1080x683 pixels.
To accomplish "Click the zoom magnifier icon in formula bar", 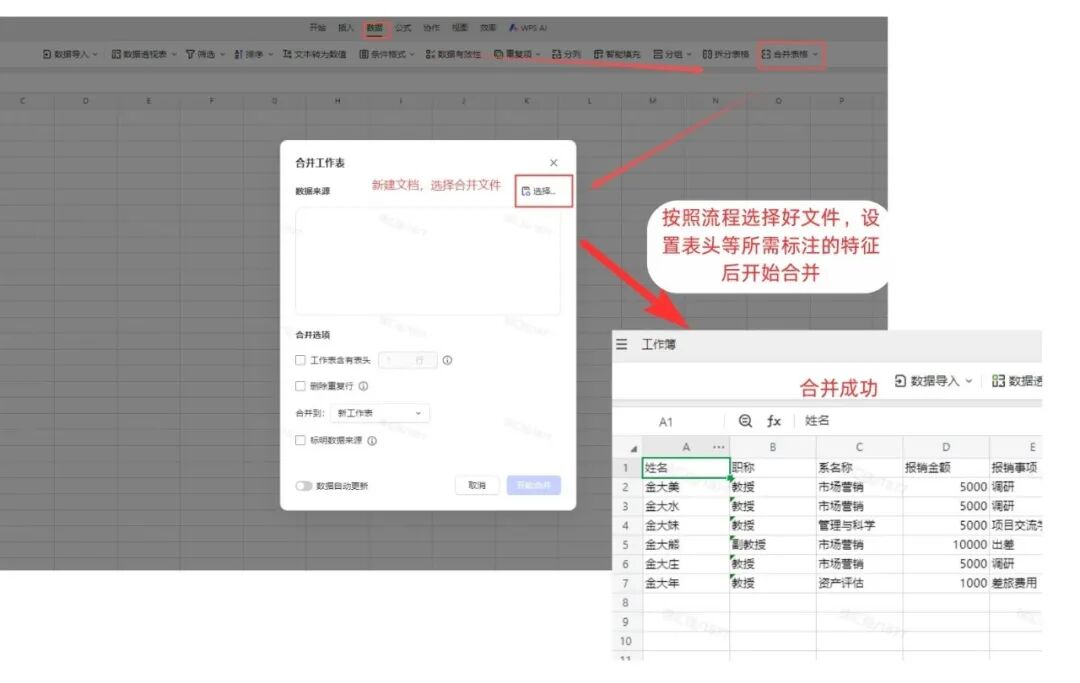I will click(745, 421).
